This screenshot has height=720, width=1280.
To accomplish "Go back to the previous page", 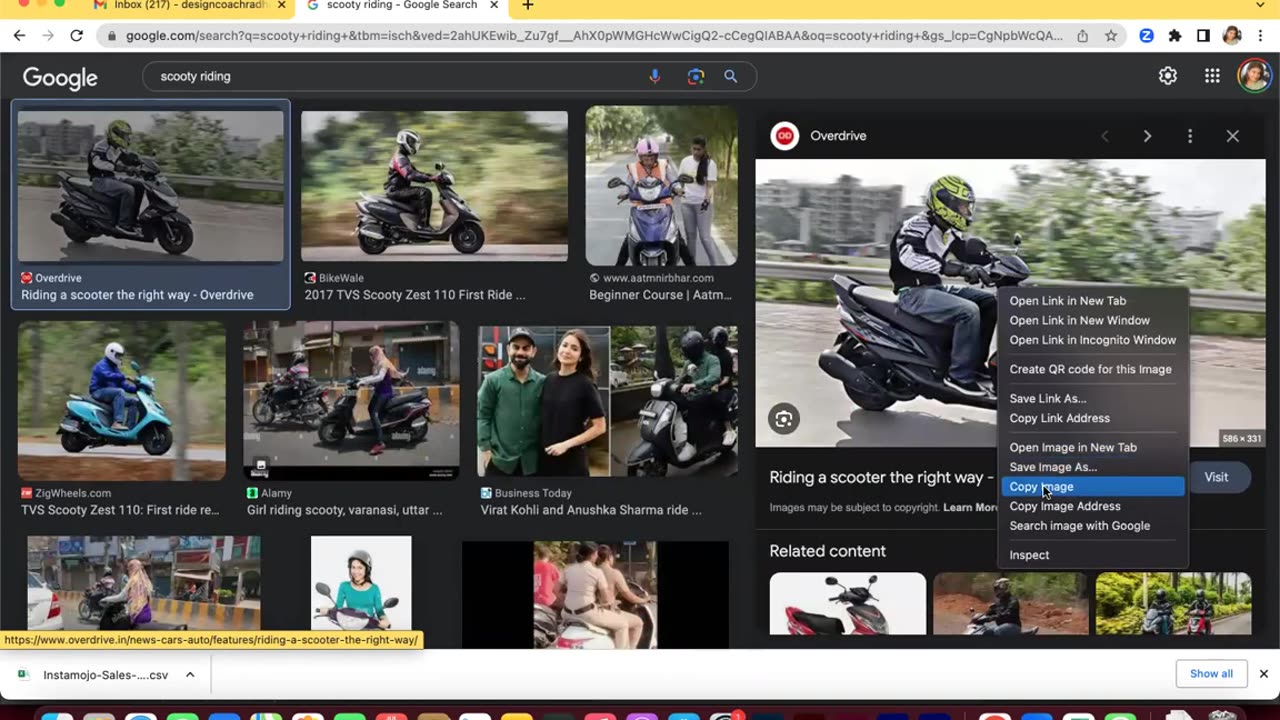I will 19,35.
